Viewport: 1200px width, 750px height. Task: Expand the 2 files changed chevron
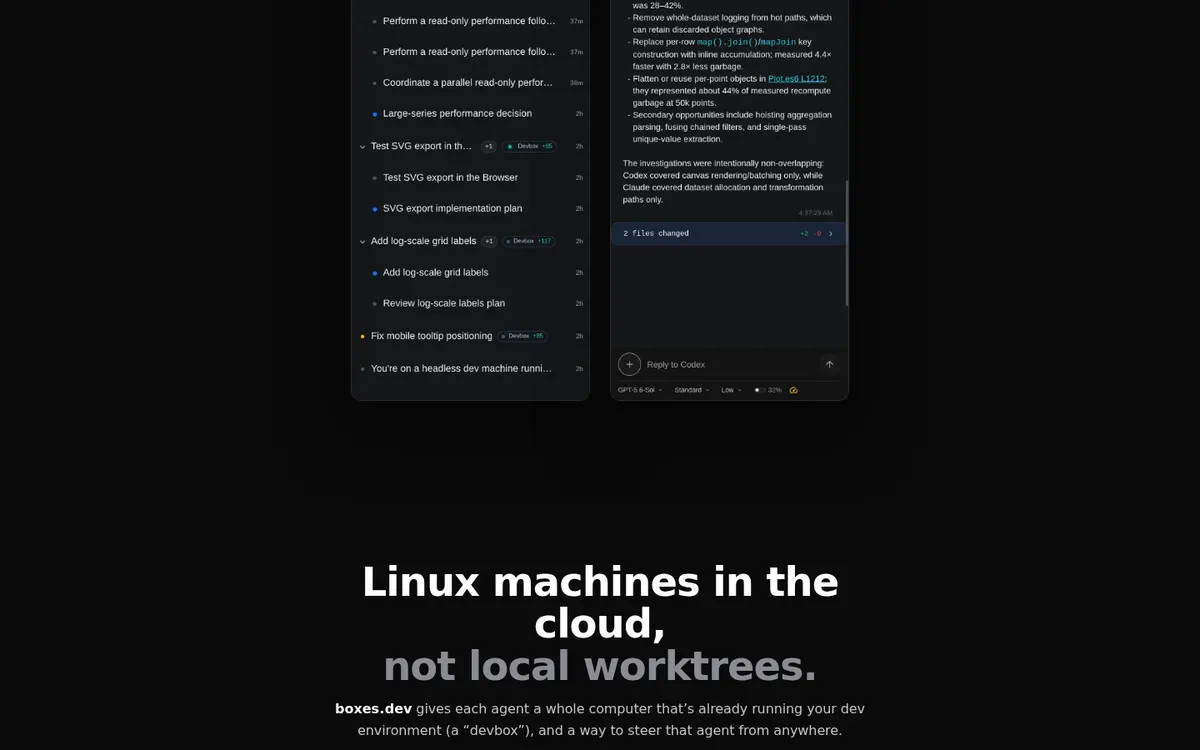(x=830, y=233)
